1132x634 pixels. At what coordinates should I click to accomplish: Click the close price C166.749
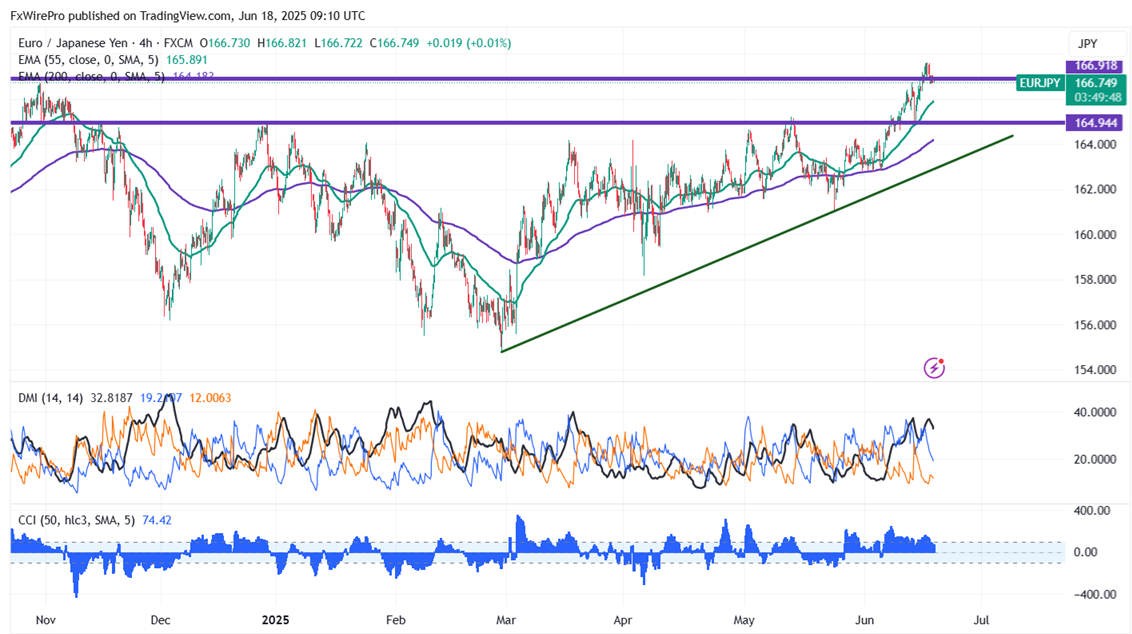(394, 43)
